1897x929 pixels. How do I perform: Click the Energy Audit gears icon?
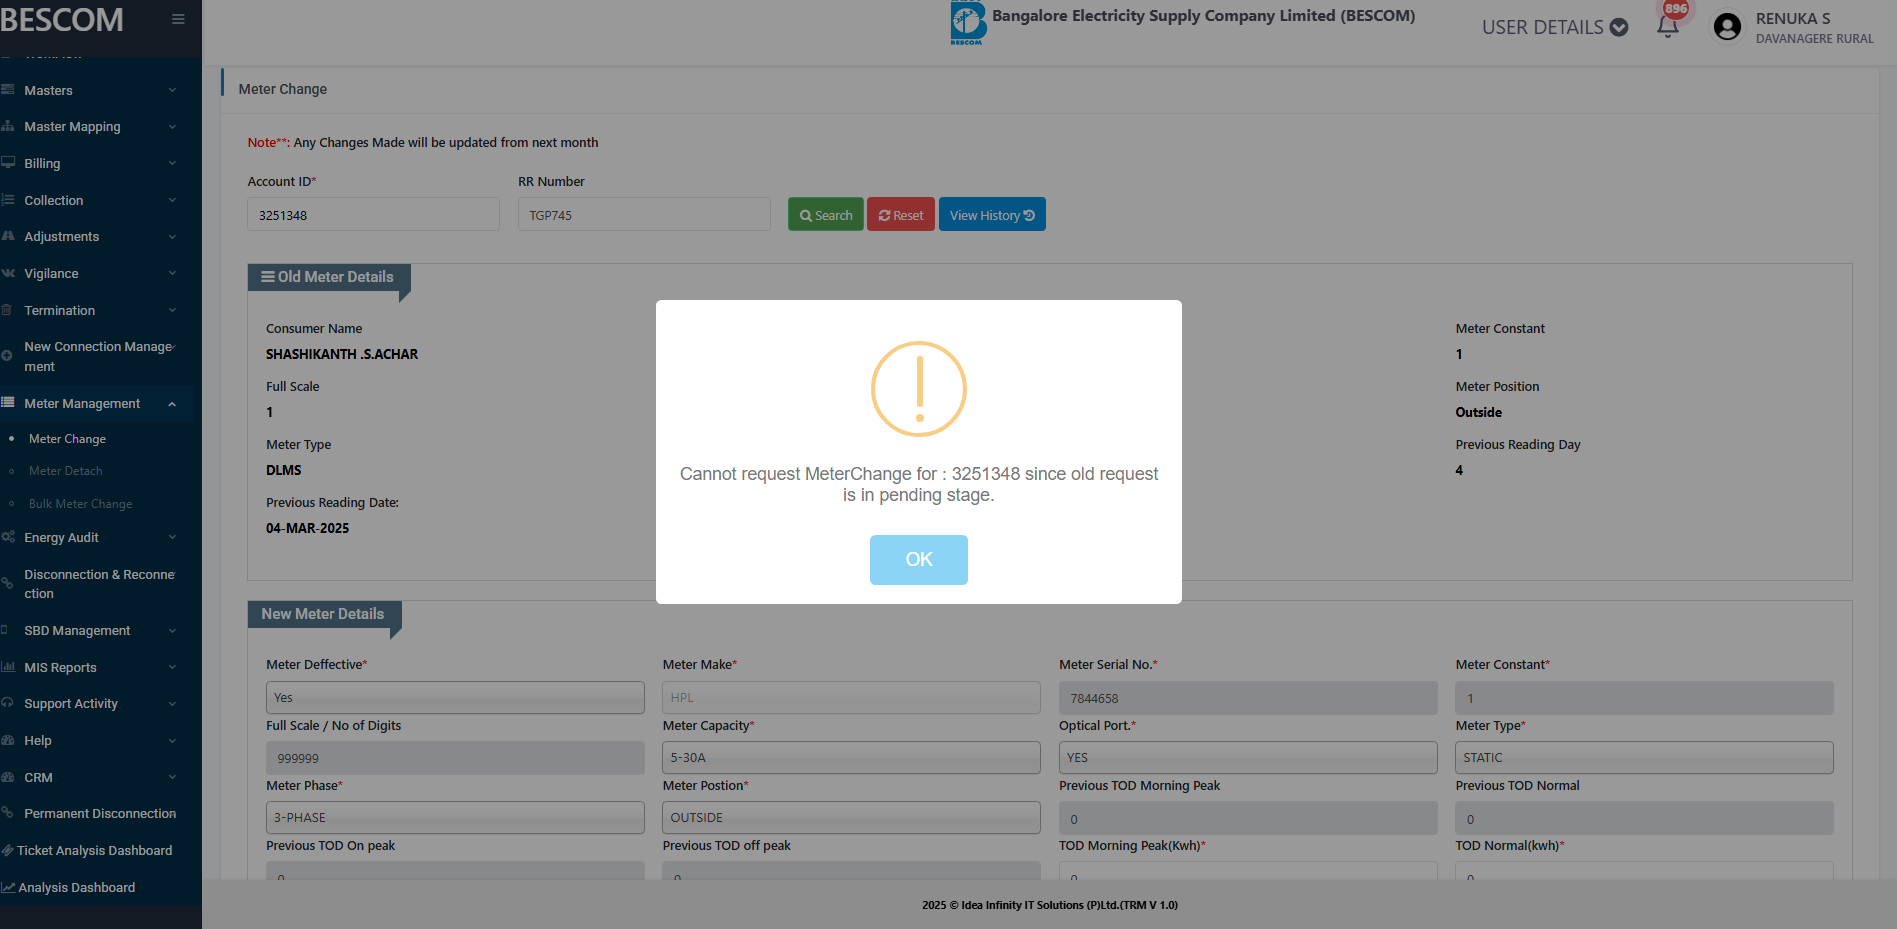pyautogui.click(x=8, y=537)
